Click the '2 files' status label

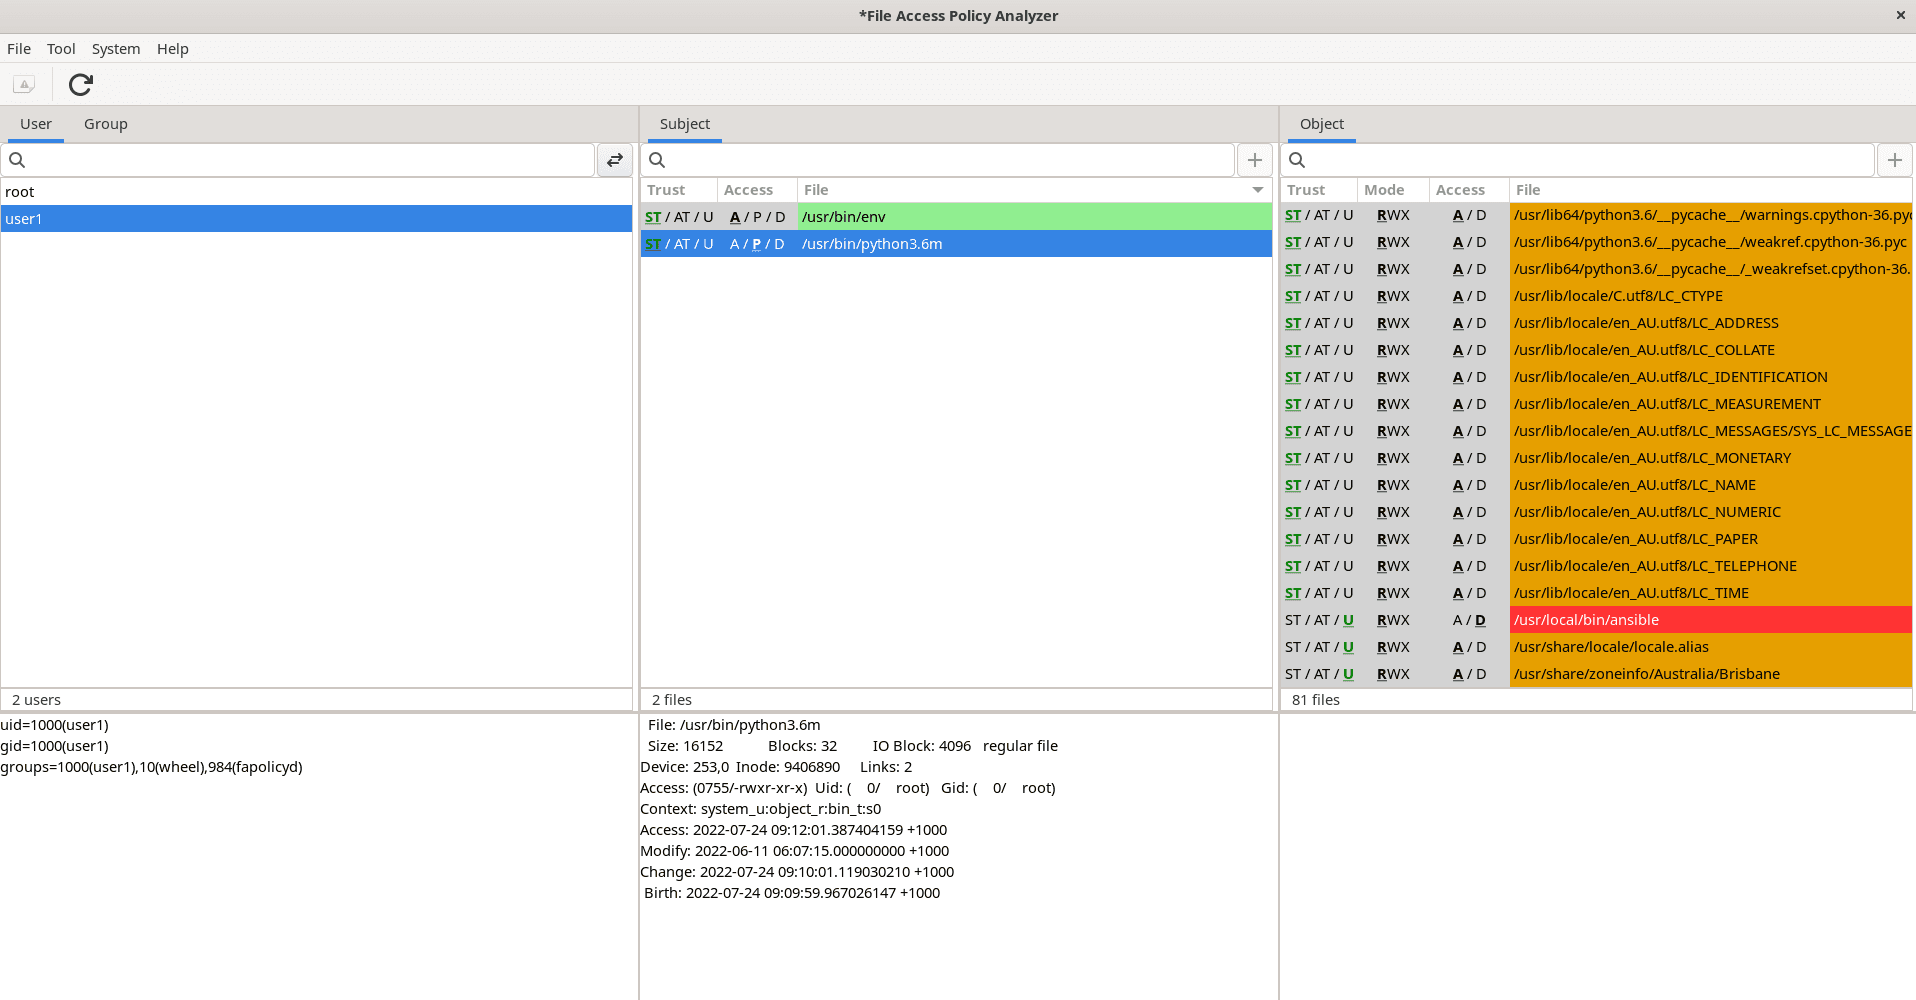point(672,700)
